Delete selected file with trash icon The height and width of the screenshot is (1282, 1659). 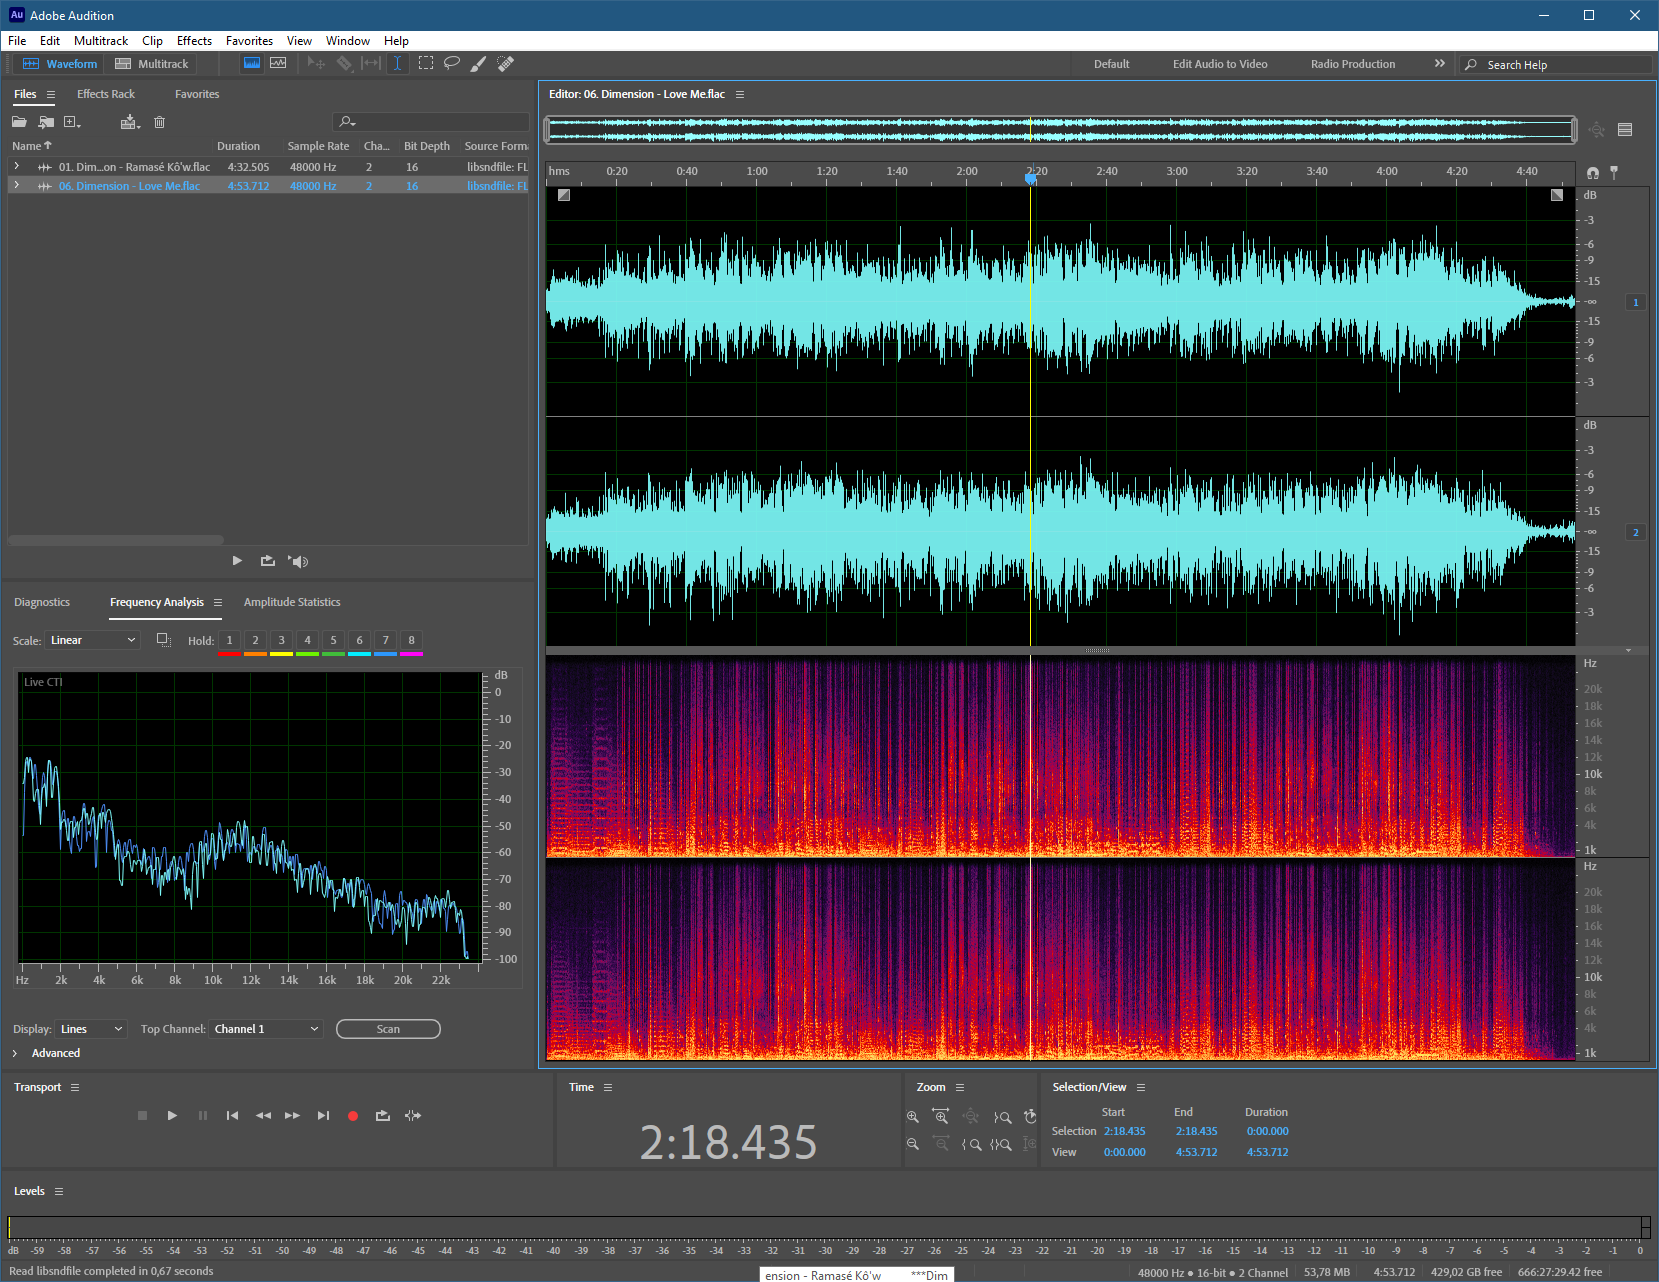159,122
